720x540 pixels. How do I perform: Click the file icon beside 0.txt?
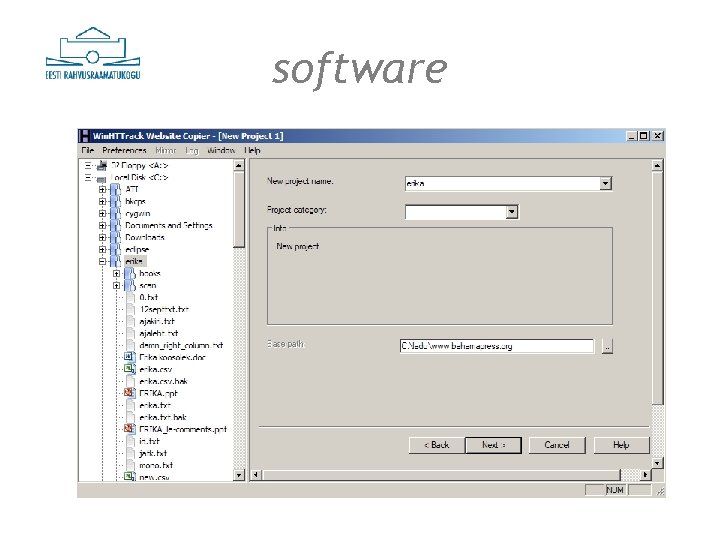[x=130, y=297]
